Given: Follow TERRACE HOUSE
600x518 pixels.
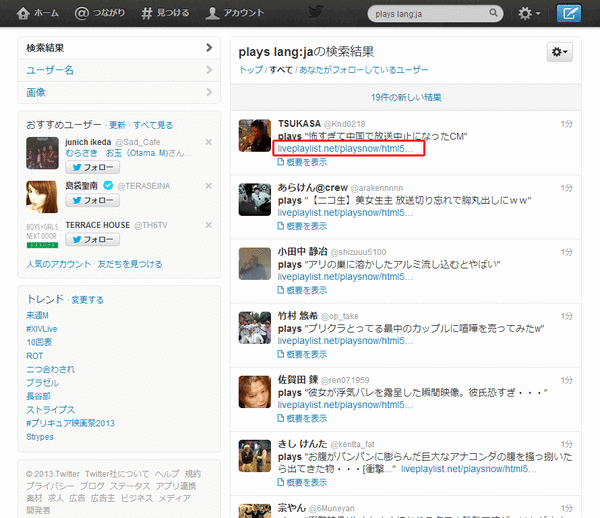Looking at the screenshot, I should click(x=92, y=239).
